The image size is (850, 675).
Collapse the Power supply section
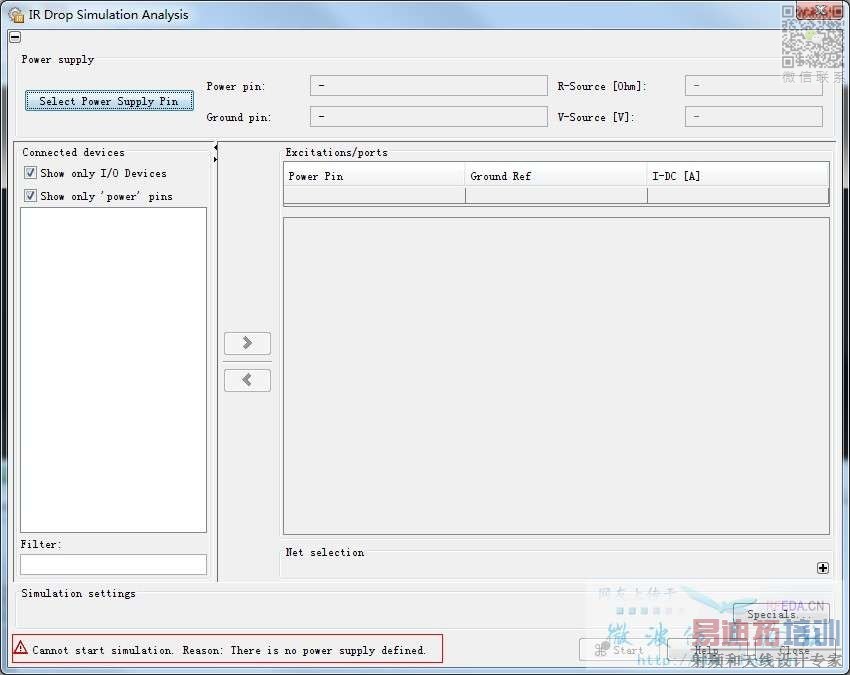coord(15,37)
